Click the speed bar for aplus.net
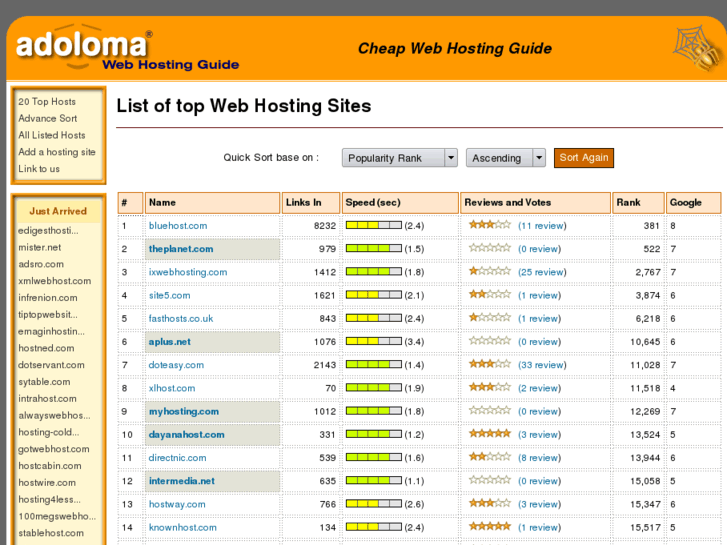Image resolution: width=727 pixels, height=545 pixels. (374, 341)
